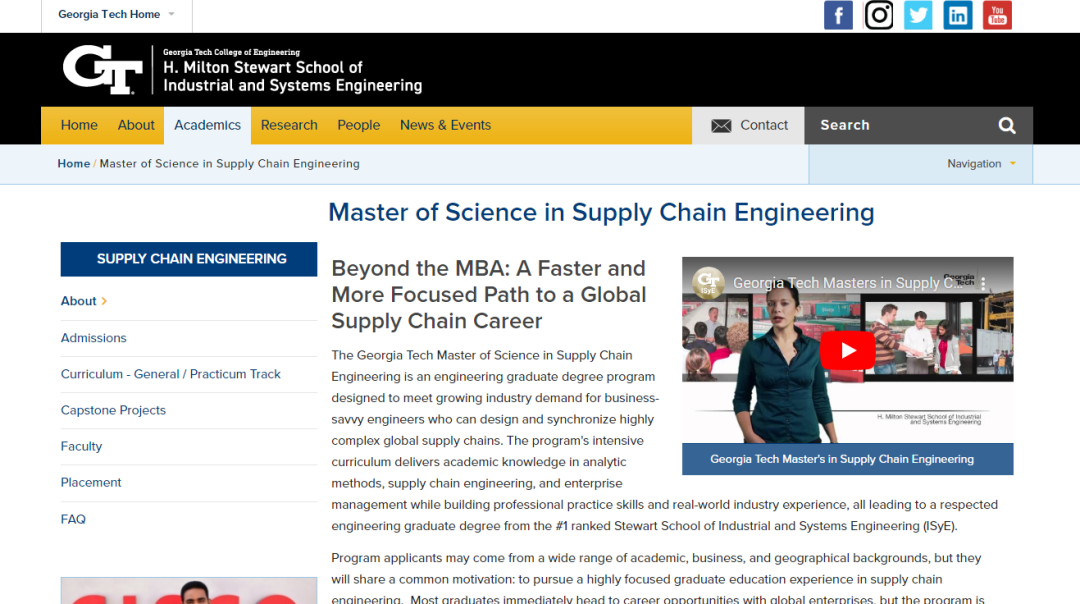Play the Georgia Tech Masters video
The image size is (1080, 604).
point(847,351)
